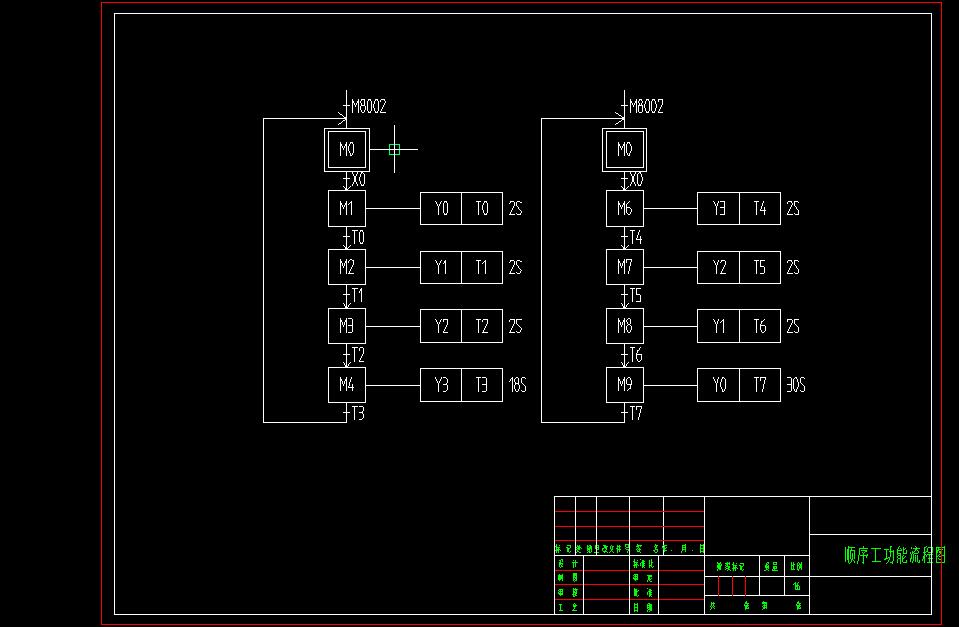This screenshot has height=627, width=959.
Task: Click the 阶段标记 header in title block
Action: pyautogui.click(x=730, y=567)
